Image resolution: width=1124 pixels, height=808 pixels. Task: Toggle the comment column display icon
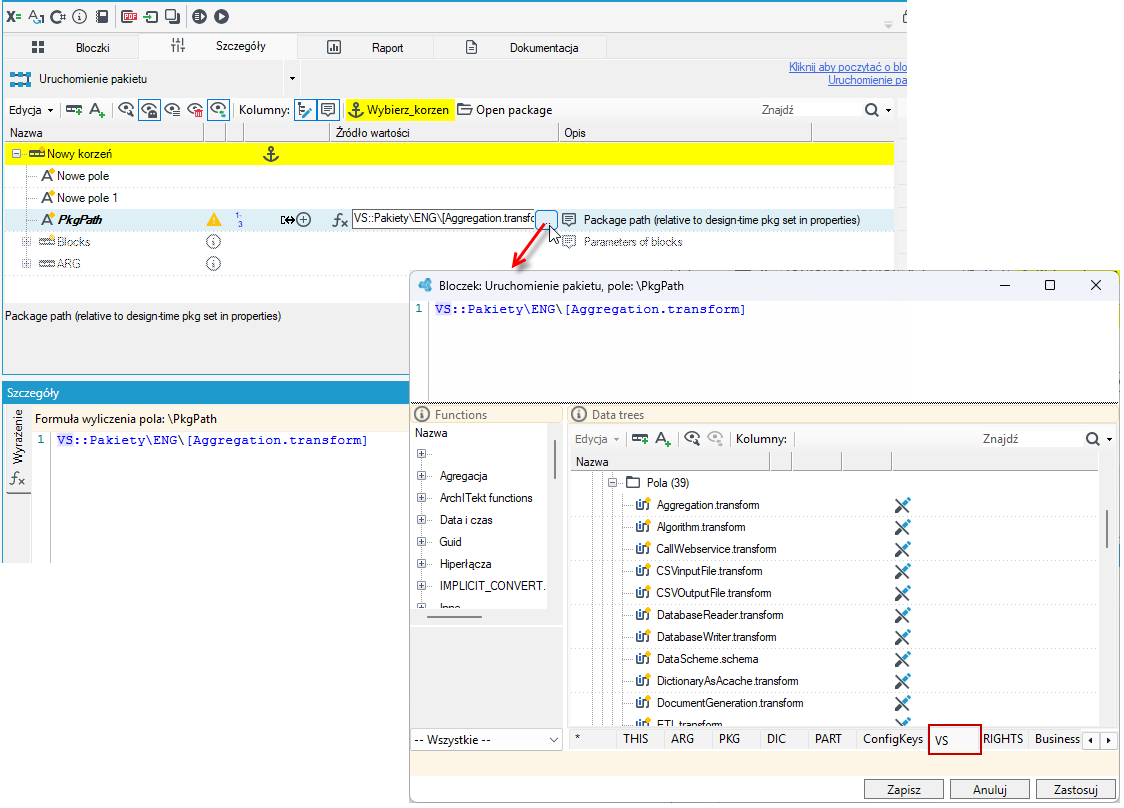[328, 110]
